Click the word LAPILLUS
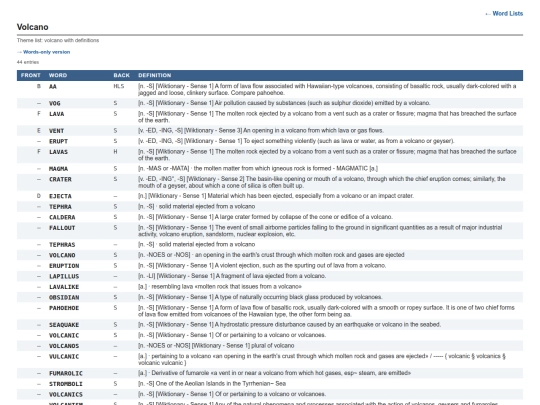The width and height of the screenshot is (540, 405). [x=64, y=277]
